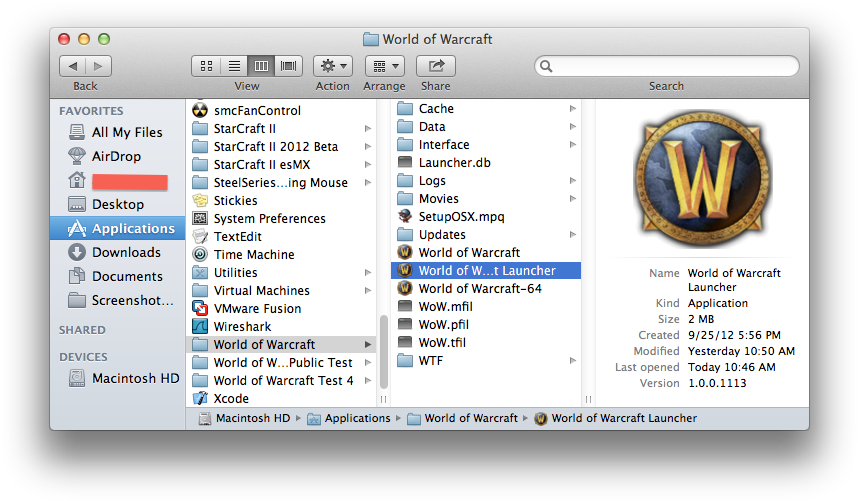Switch to Cover Flow view
Screen dimensions: 858x501
(x=290, y=66)
